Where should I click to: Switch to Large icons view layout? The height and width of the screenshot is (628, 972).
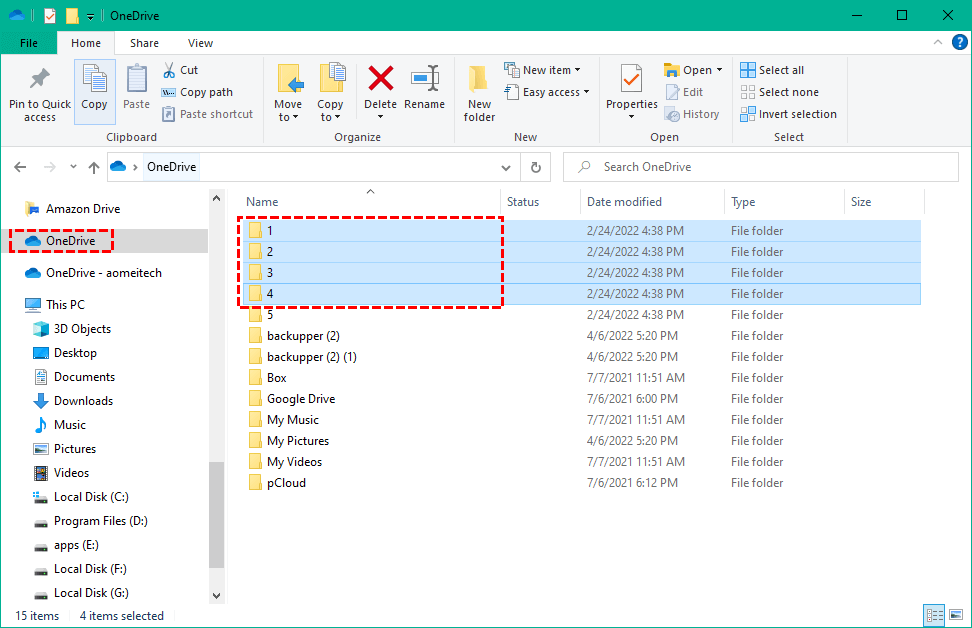click(956, 616)
